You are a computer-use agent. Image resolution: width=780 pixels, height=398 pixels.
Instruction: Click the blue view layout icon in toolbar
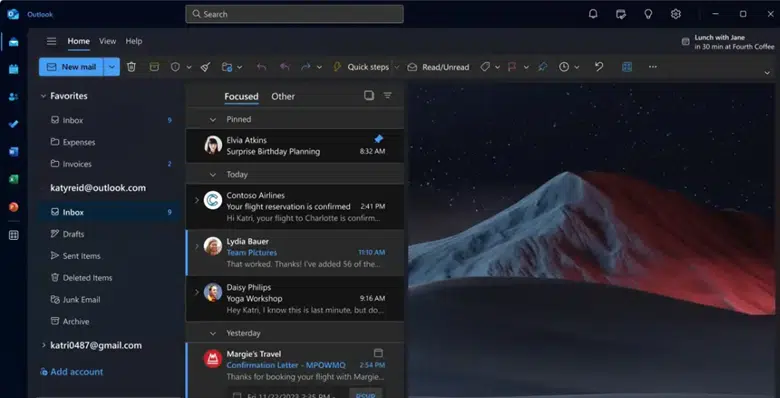(x=627, y=67)
